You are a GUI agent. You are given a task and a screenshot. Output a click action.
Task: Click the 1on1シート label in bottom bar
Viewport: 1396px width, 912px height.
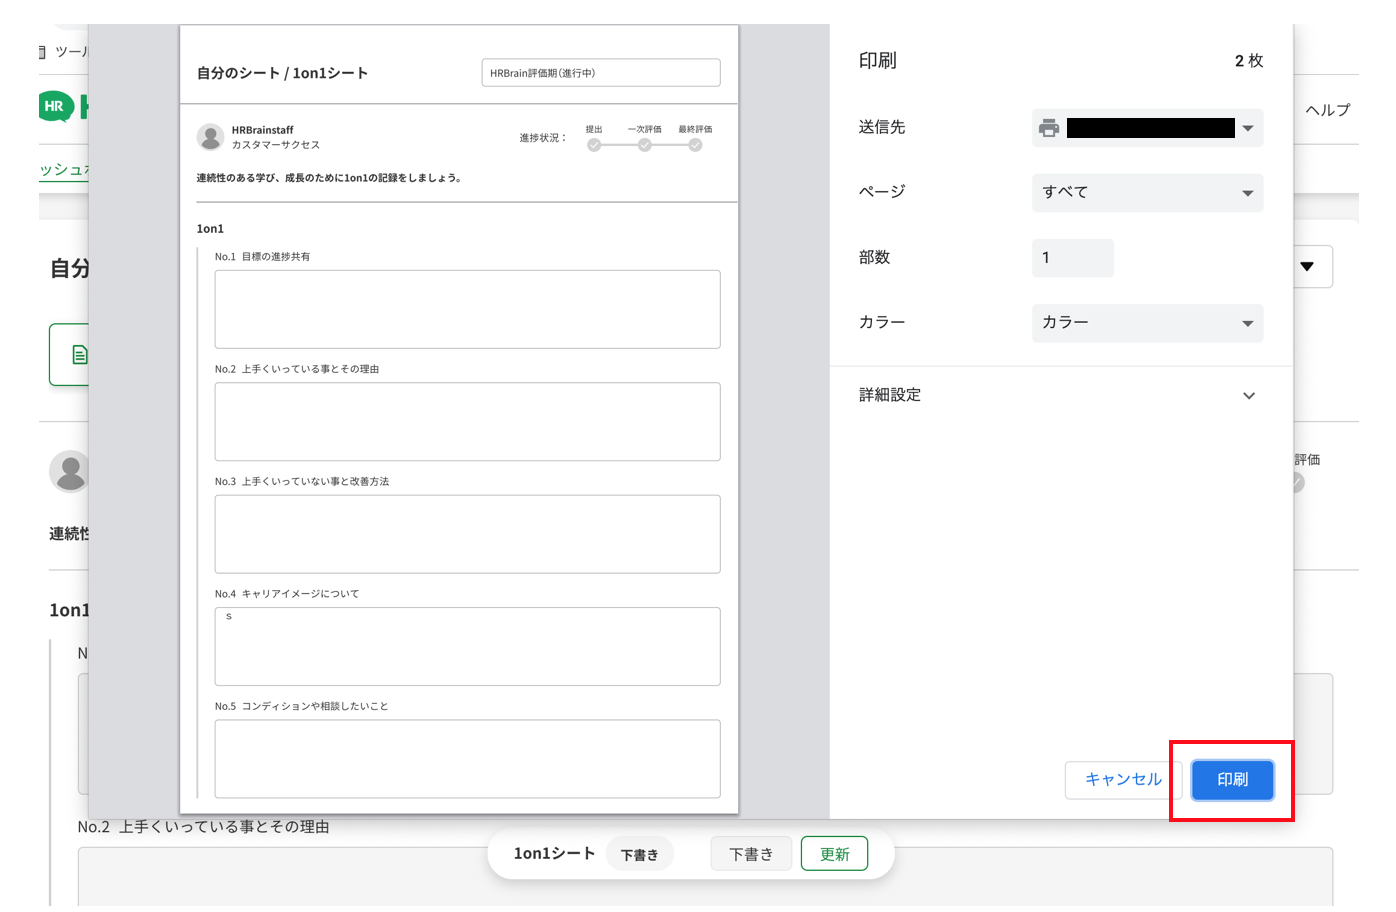pos(554,853)
